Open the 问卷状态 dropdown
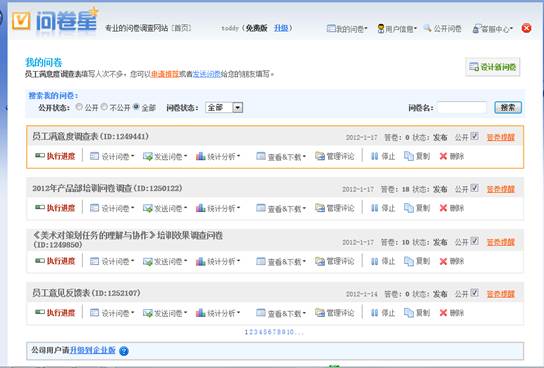 [x=224, y=108]
